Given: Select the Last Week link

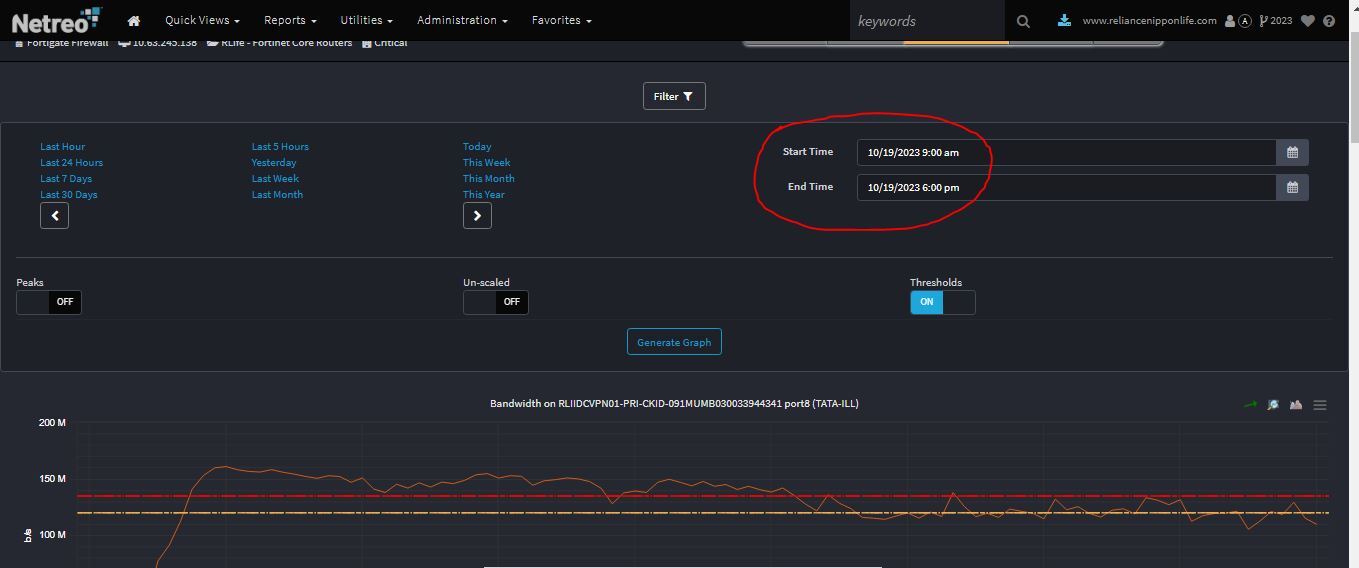Looking at the screenshot, I should click(x=275, y=179).
